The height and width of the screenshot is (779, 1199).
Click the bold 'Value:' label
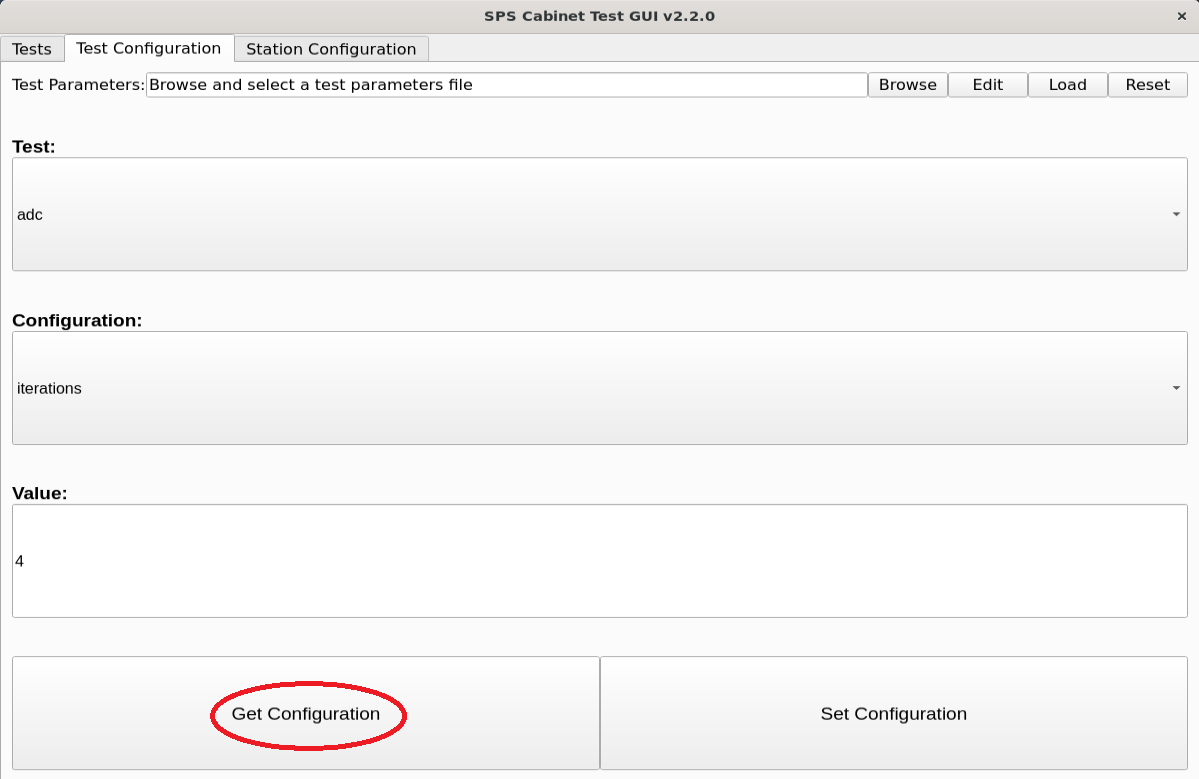(x=39, y=493)
